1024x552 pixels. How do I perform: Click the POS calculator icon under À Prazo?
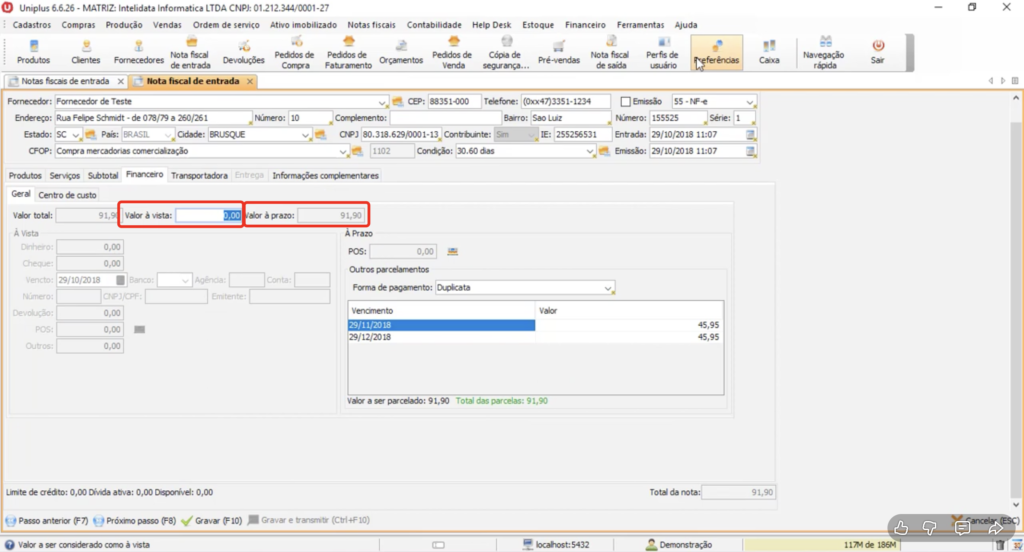(x=453, y=251)
